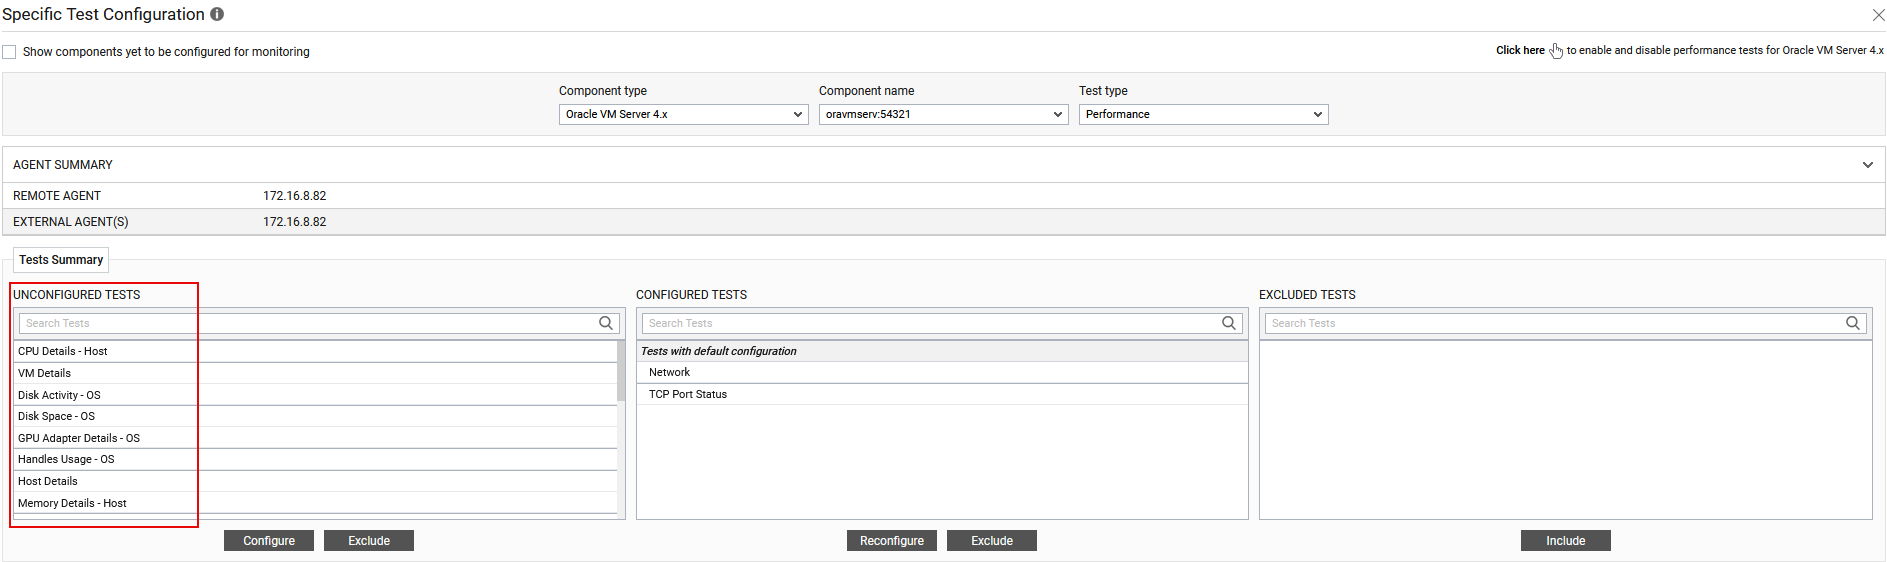Select the Tests Summary tab
Screen dimensions: 1887x562
tap(61, 260)
